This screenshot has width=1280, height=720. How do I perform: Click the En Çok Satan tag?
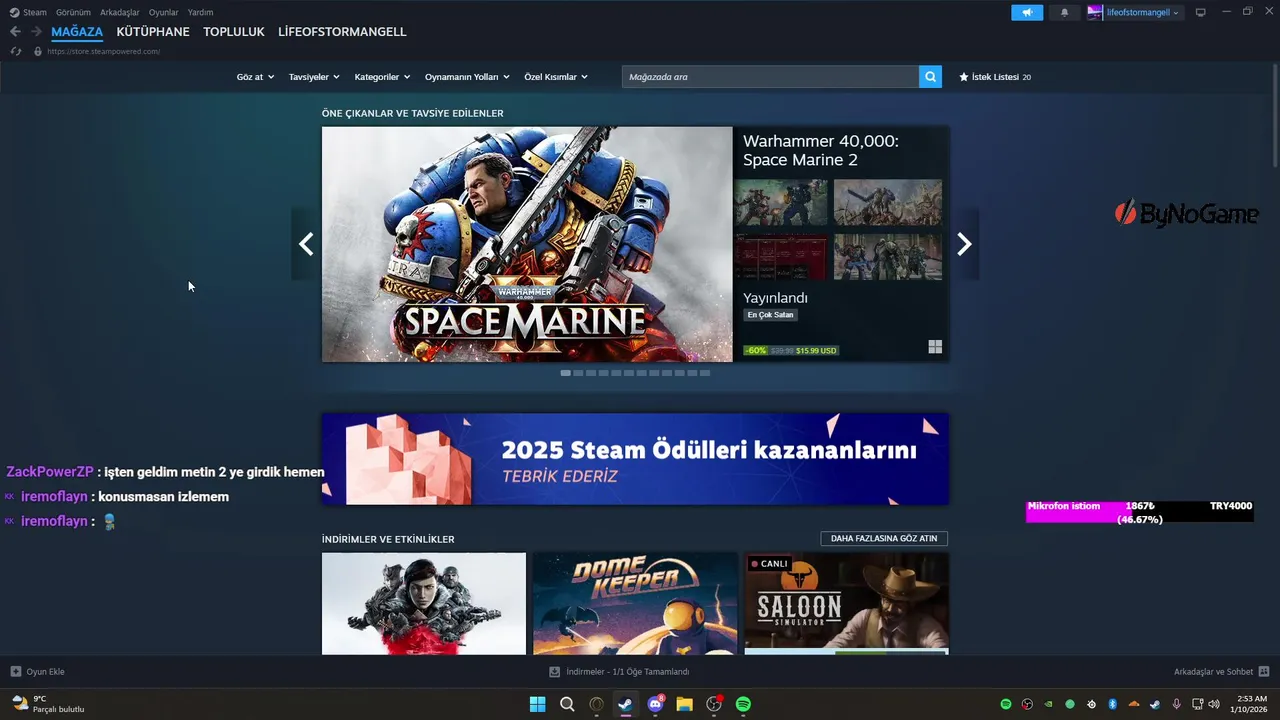770,315
